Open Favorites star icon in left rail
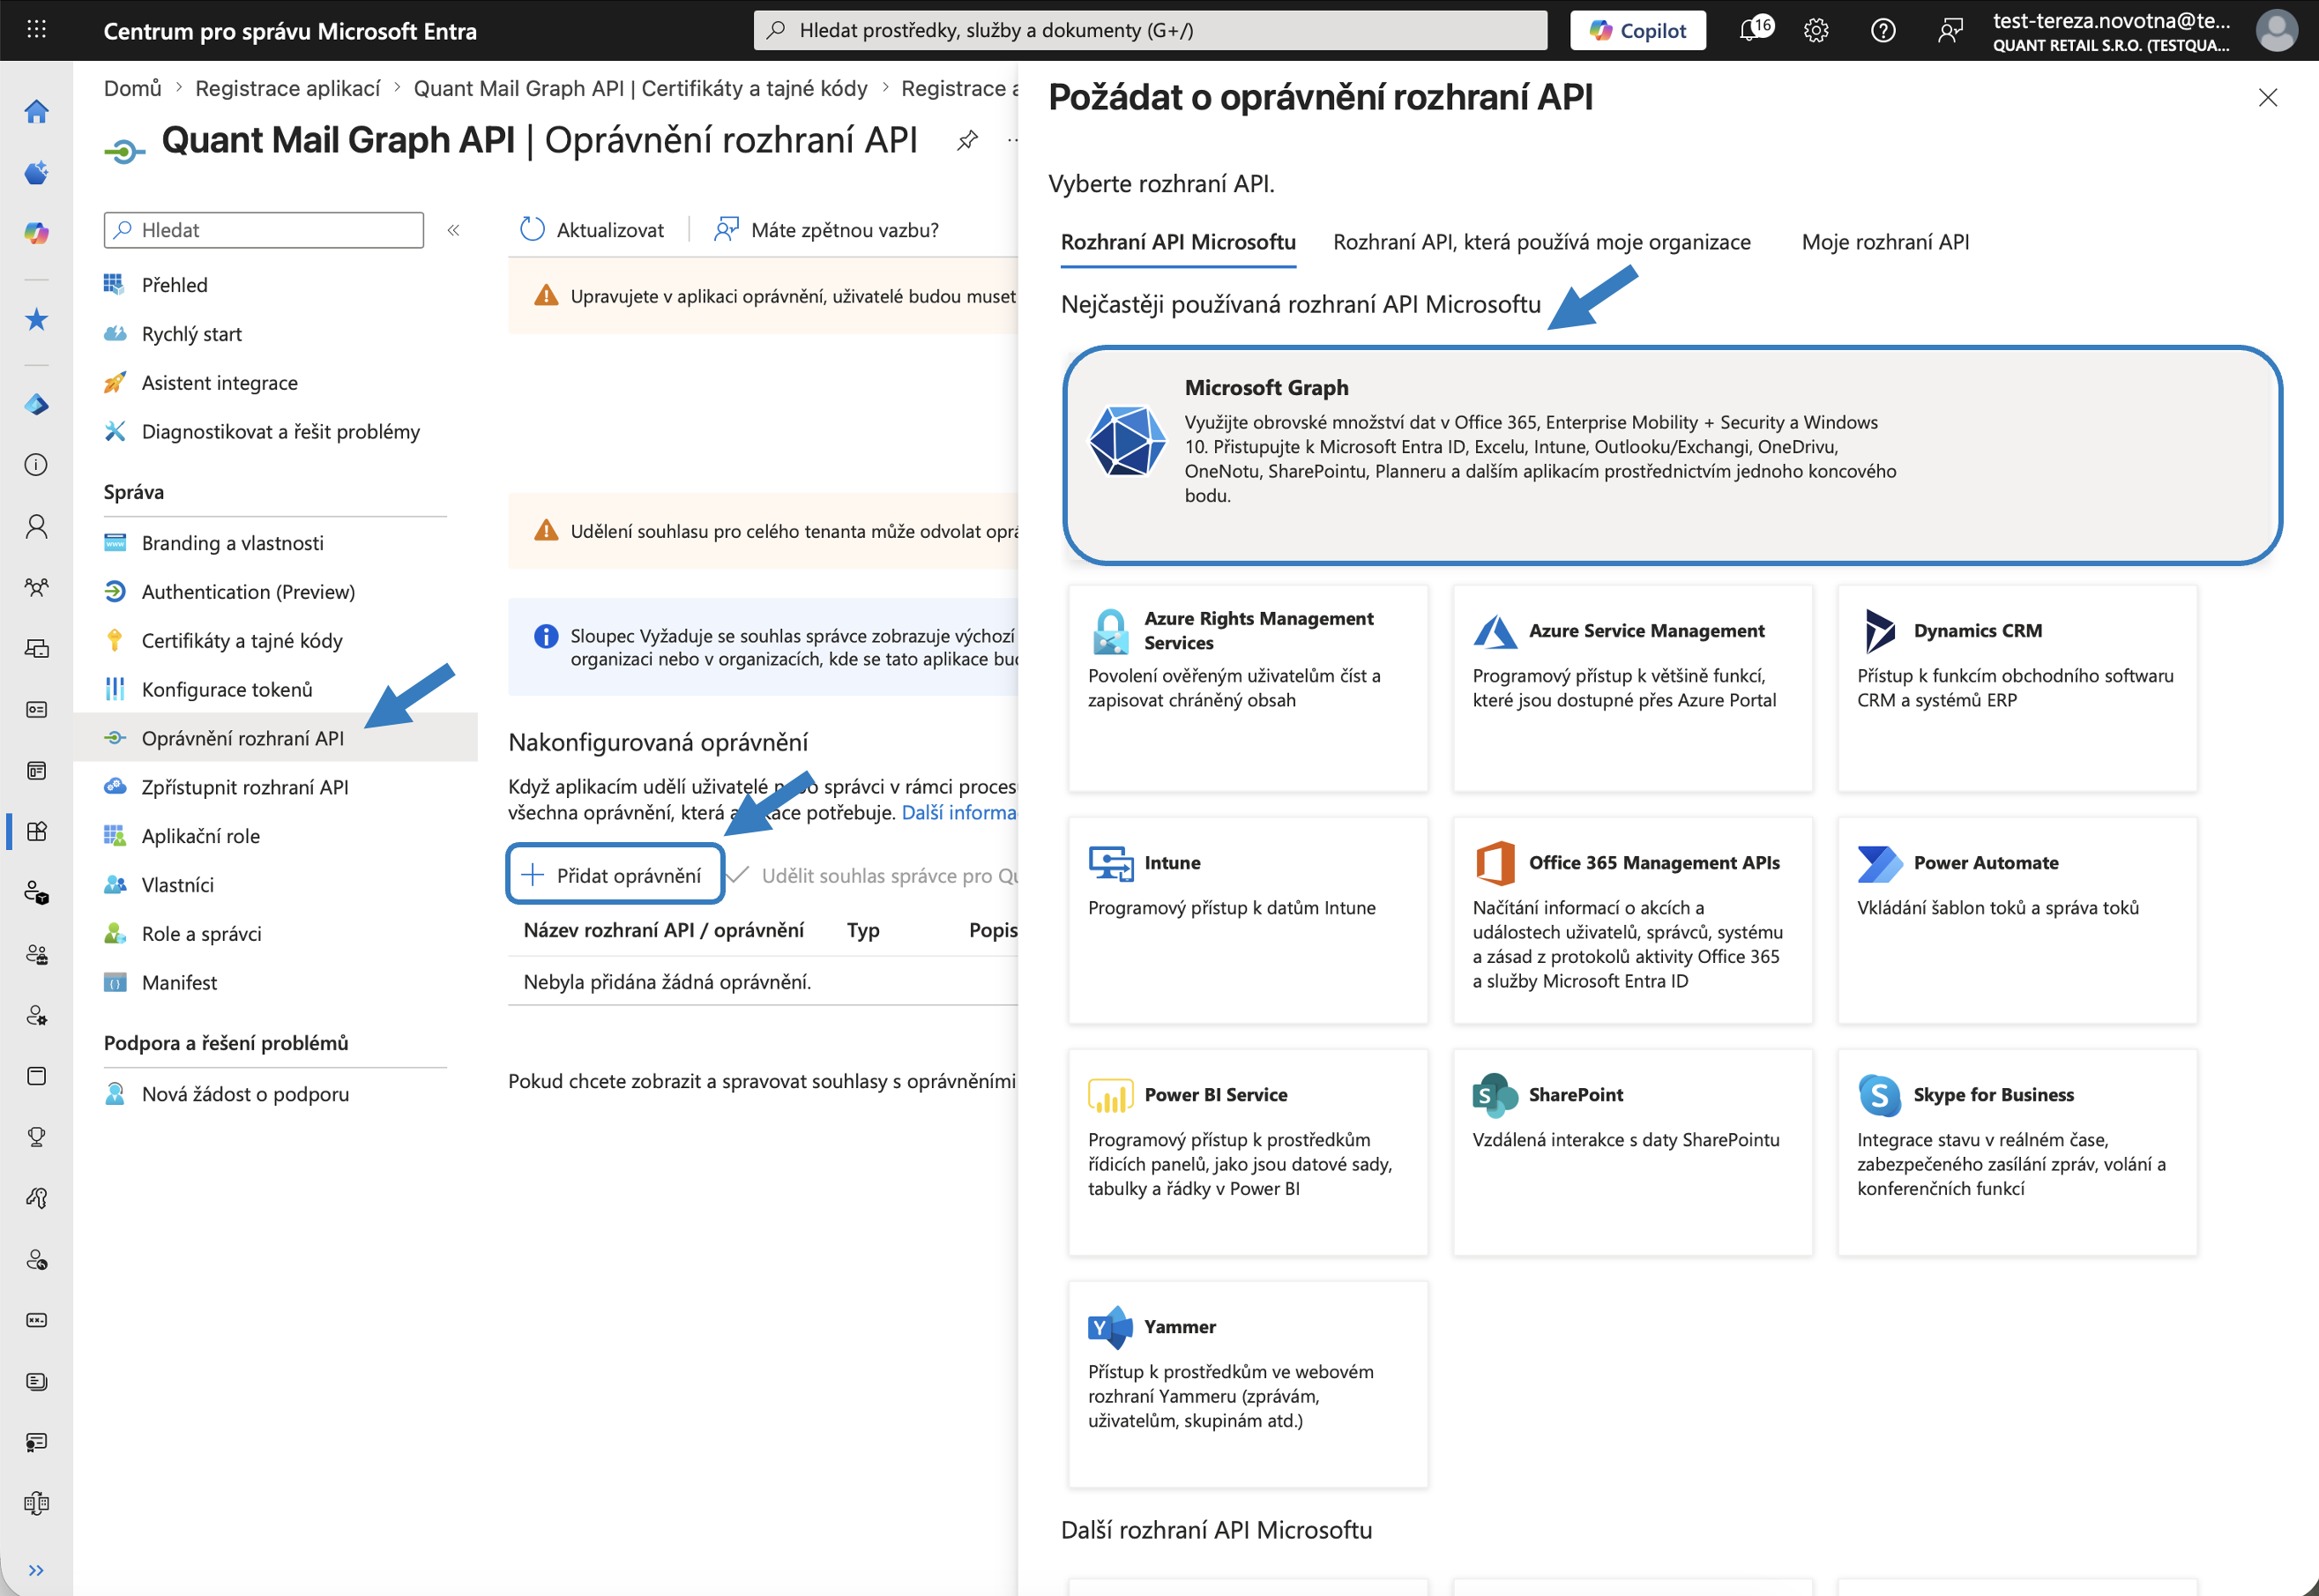2319x1596 pixels. click(x=37, y=319)
